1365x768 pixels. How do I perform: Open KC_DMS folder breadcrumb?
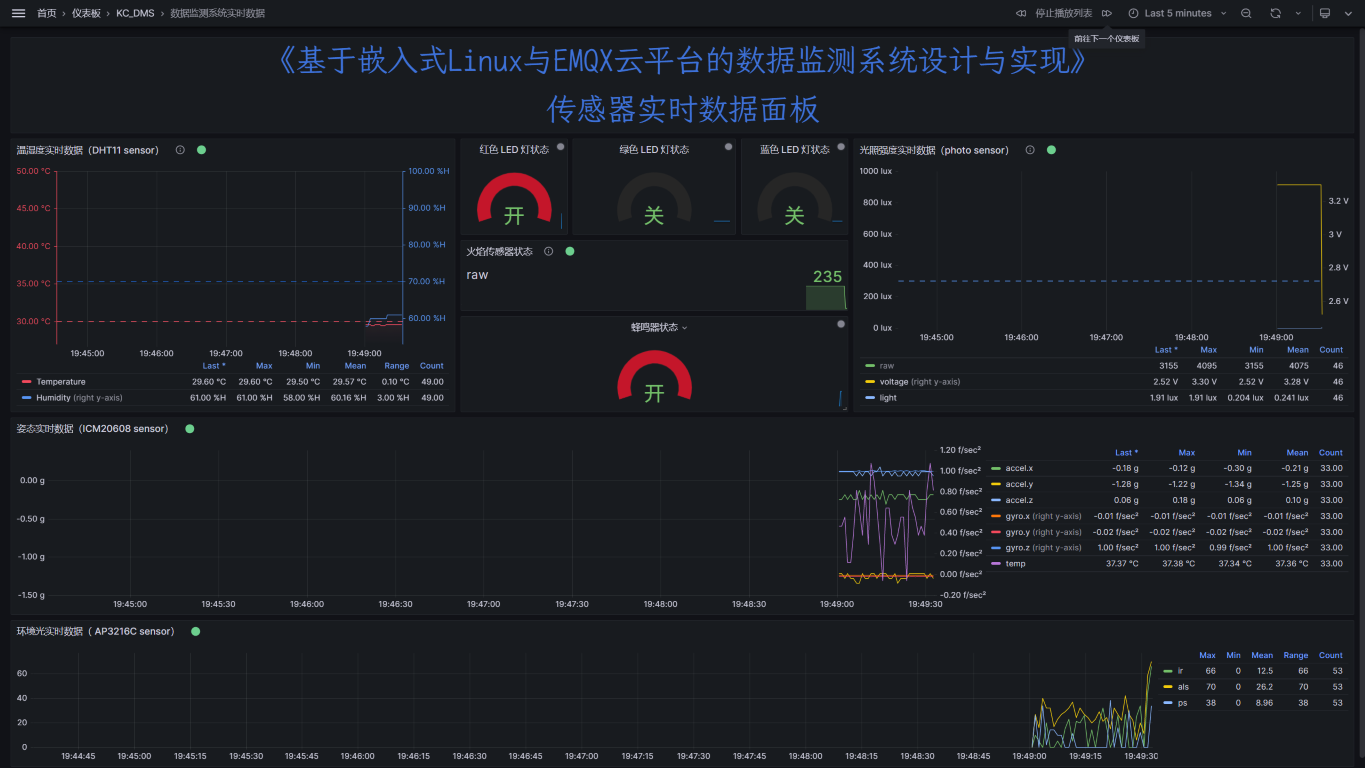click(135, 13)
